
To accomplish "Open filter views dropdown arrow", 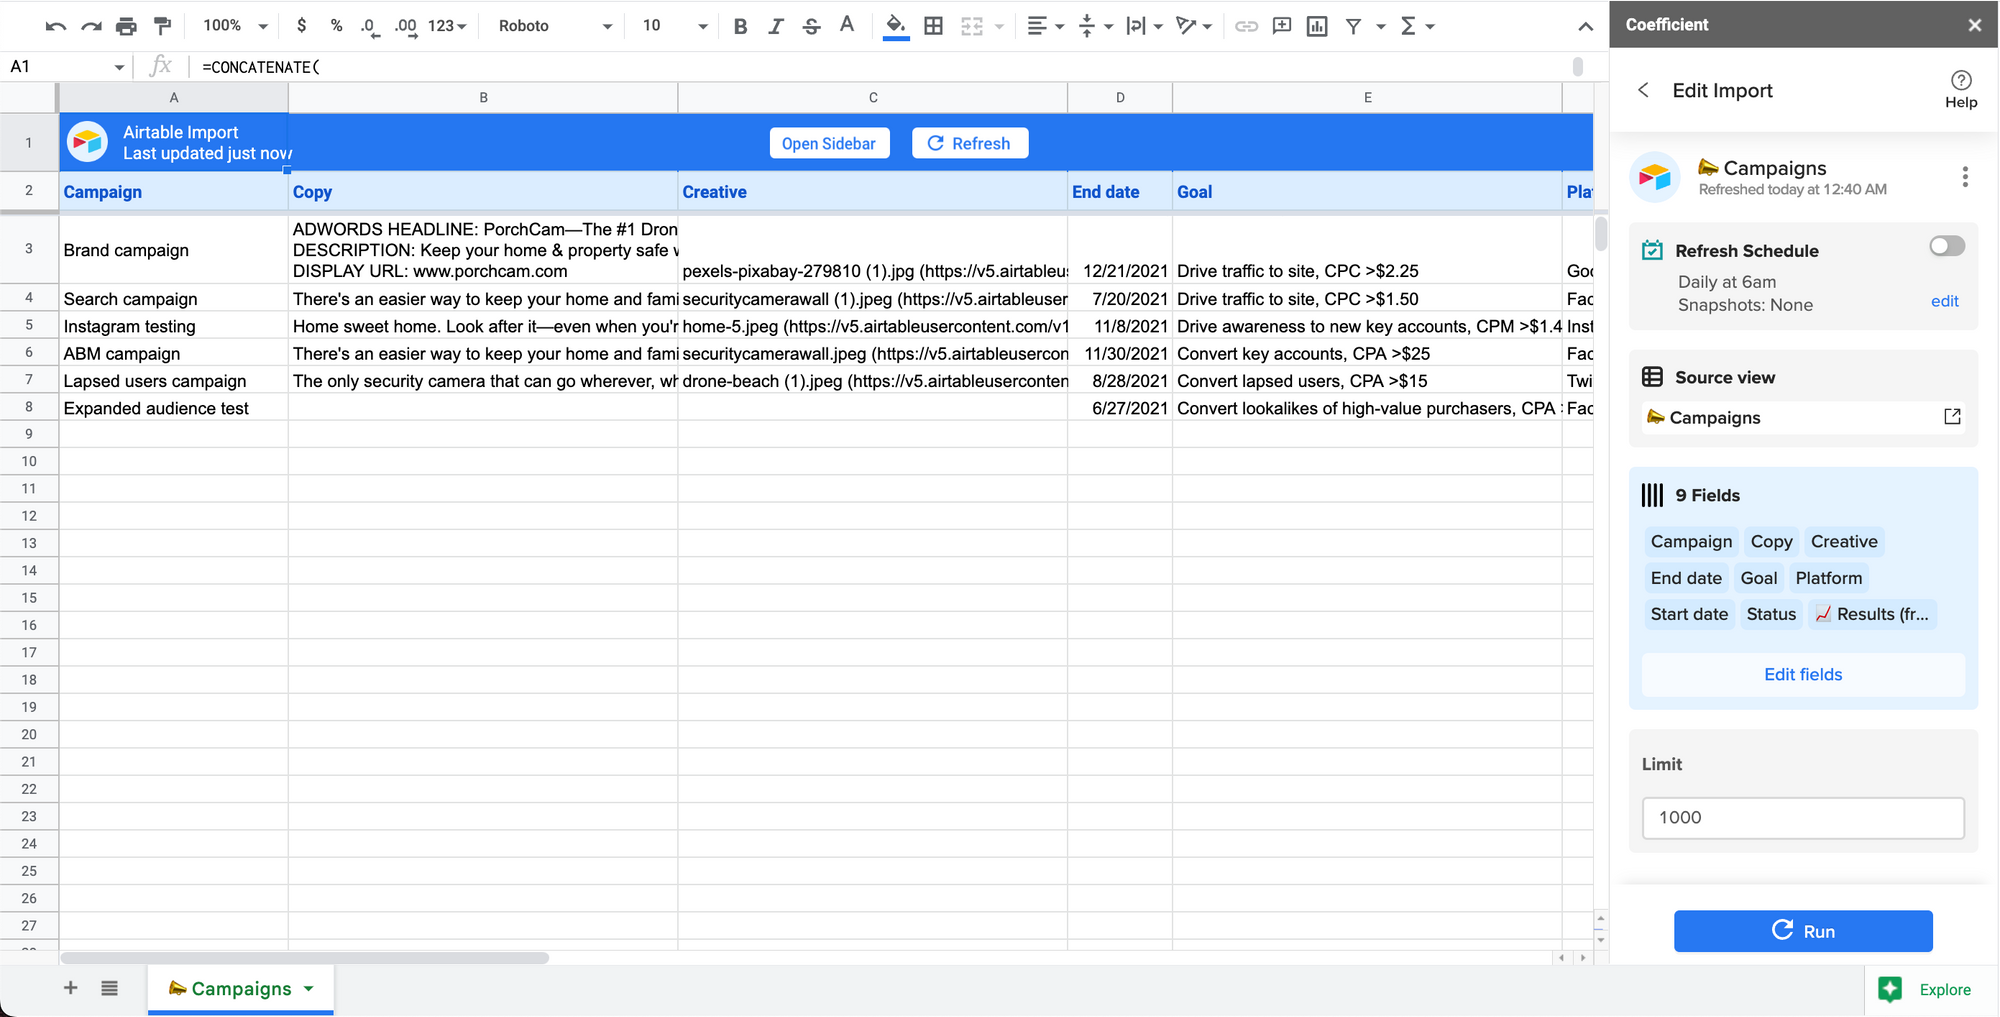I will 1381,26.
